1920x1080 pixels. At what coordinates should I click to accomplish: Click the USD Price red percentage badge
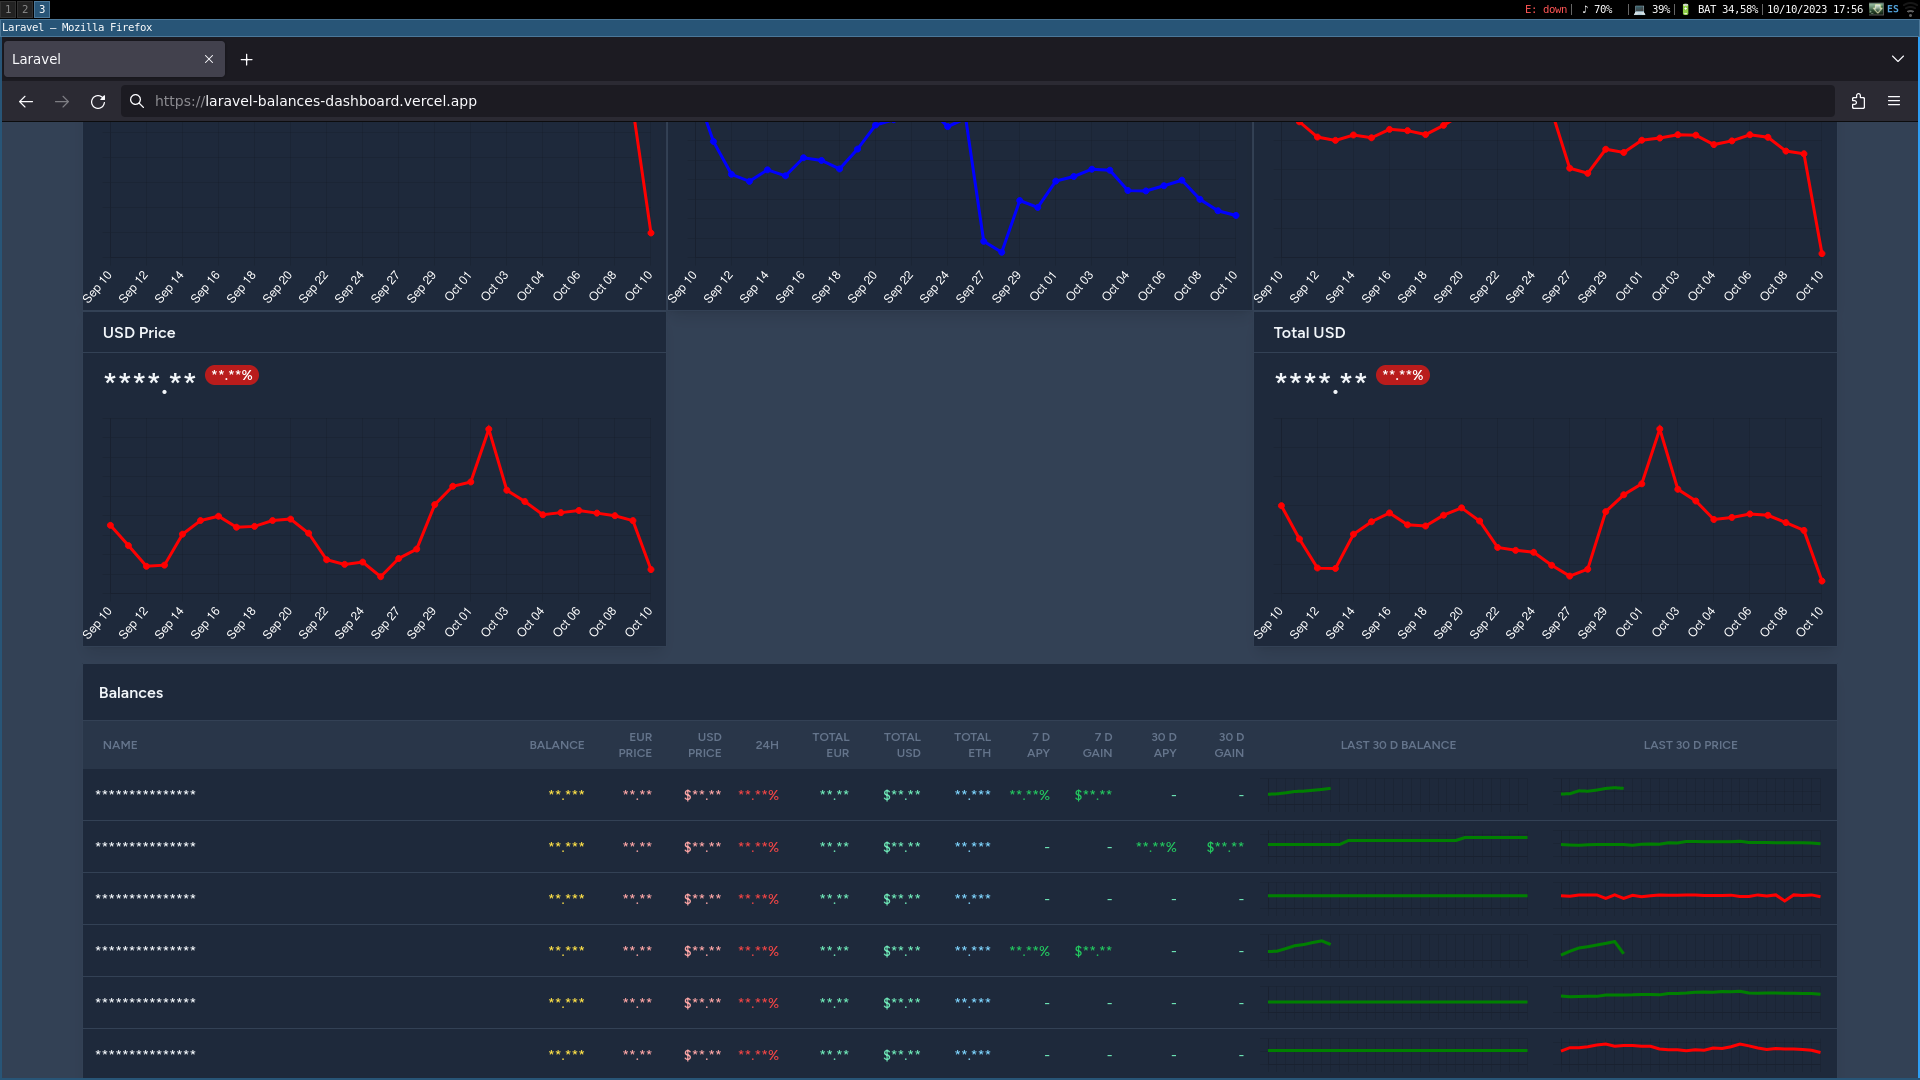tap(232, 375)
